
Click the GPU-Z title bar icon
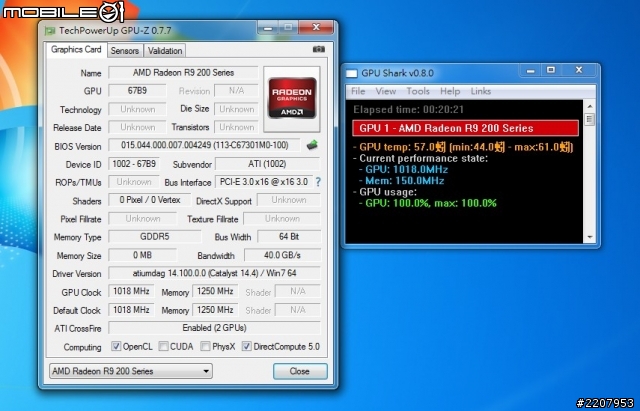click(50, 31)
